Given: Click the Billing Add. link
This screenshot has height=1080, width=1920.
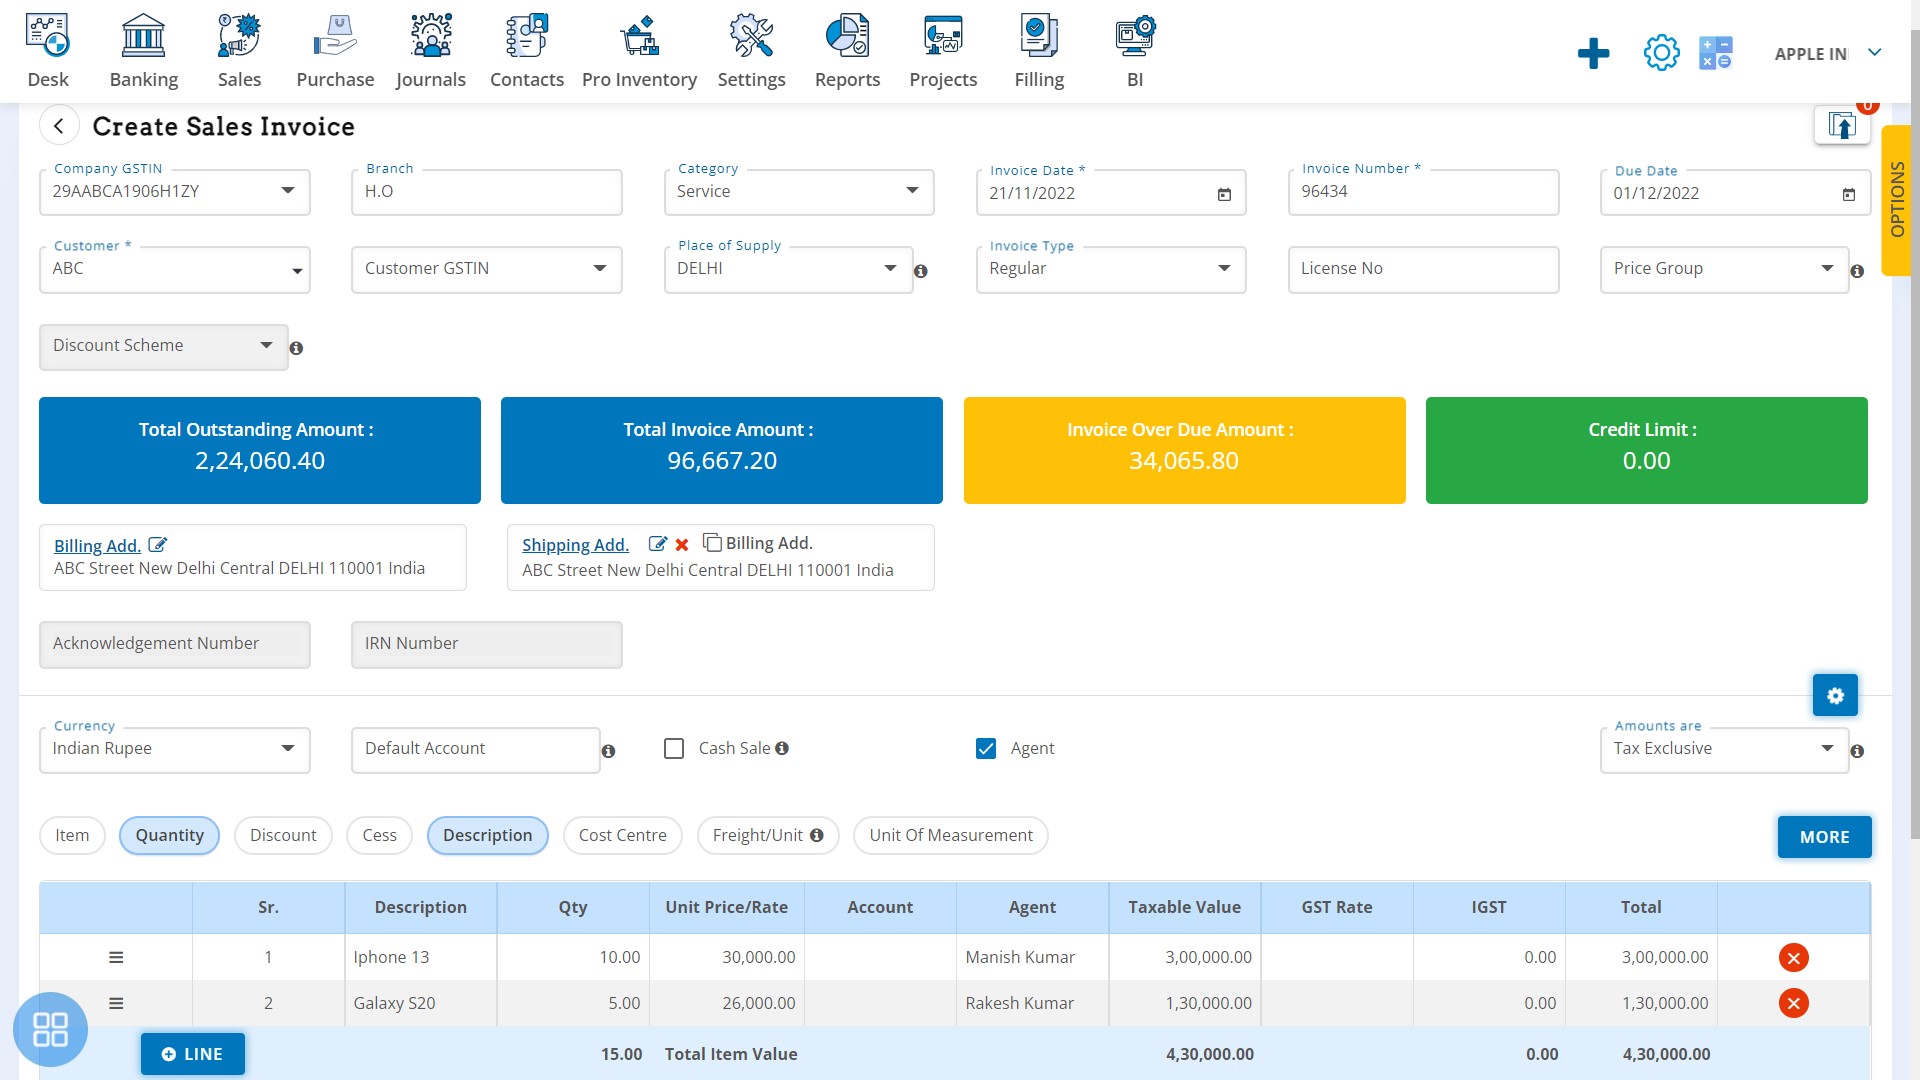Looking at the screenshot, I should 97,545.
